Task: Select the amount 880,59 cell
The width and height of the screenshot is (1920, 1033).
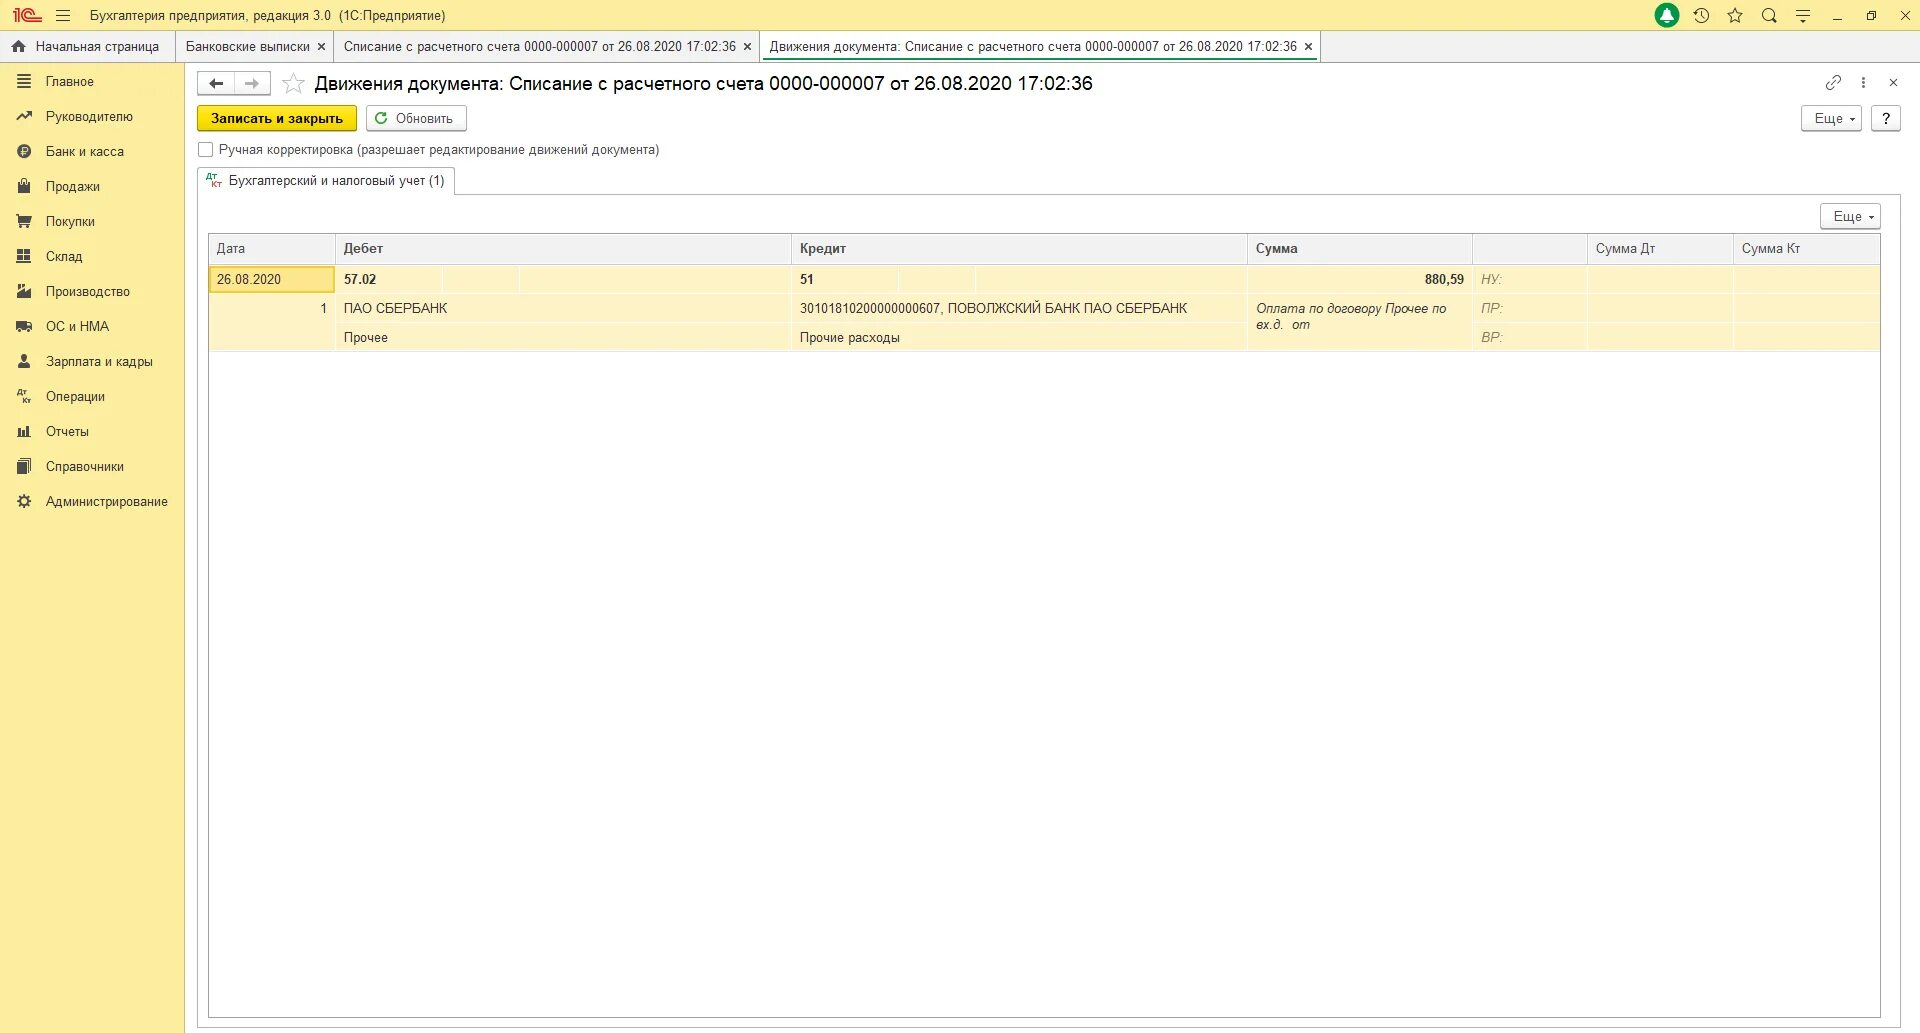Action: [x=1360, y=280]
